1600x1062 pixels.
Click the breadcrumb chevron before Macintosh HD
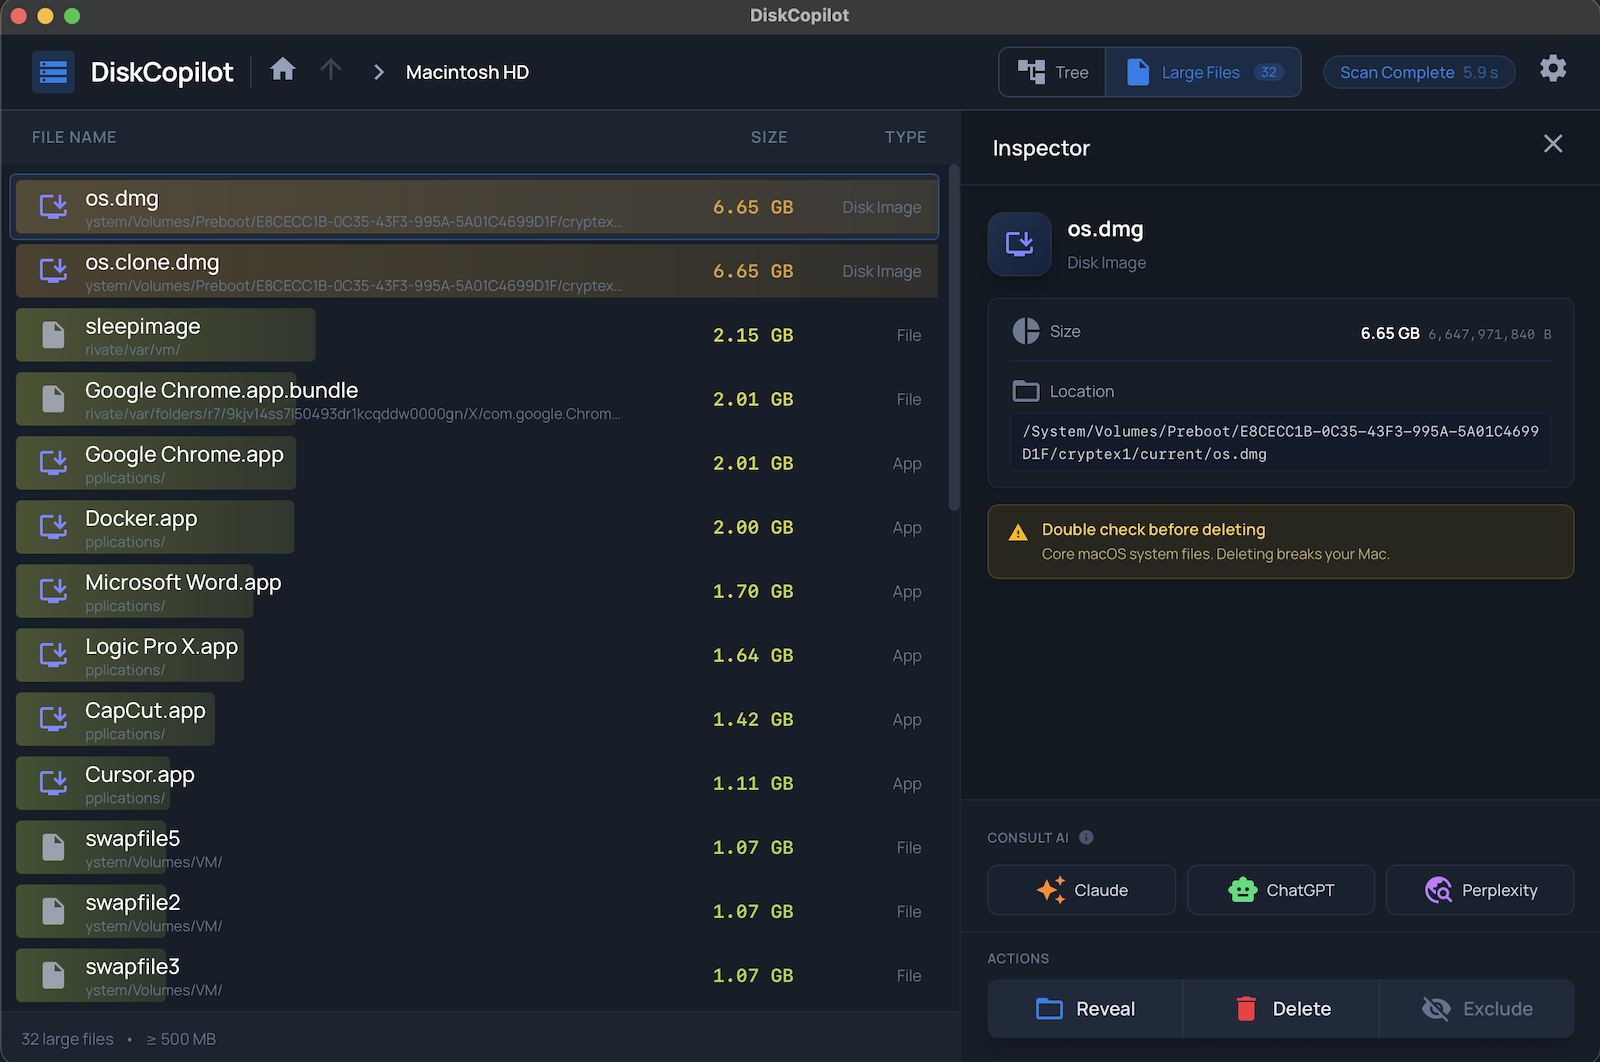point(378,71)
